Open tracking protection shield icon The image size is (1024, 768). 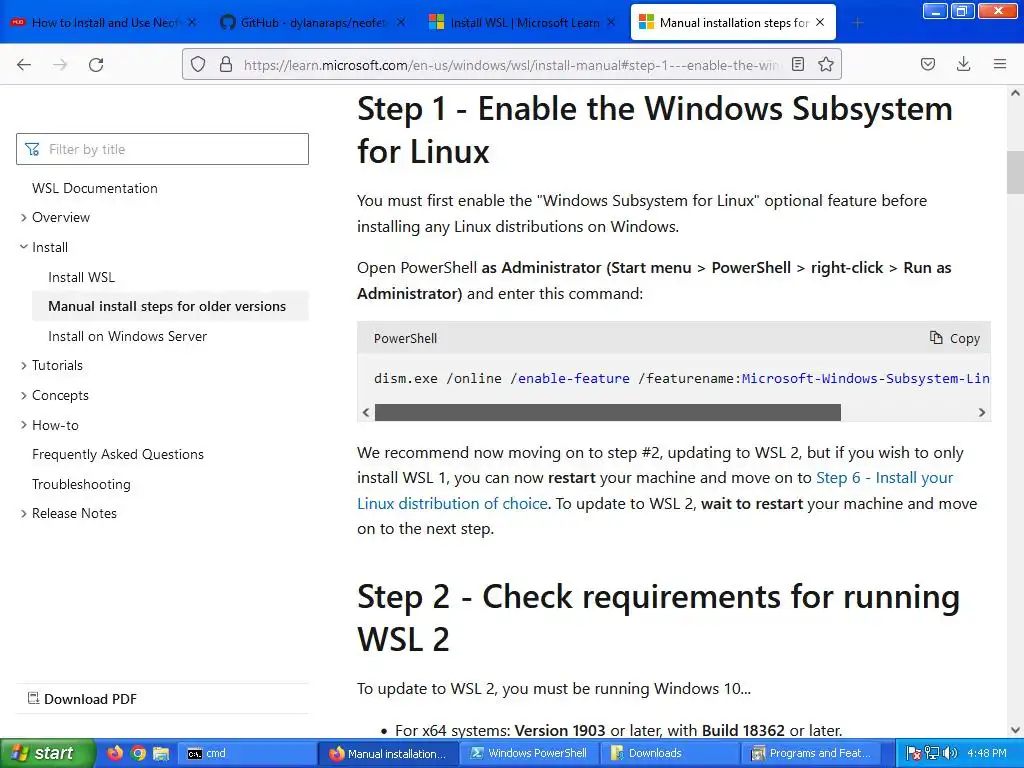[x=199, y=64]
